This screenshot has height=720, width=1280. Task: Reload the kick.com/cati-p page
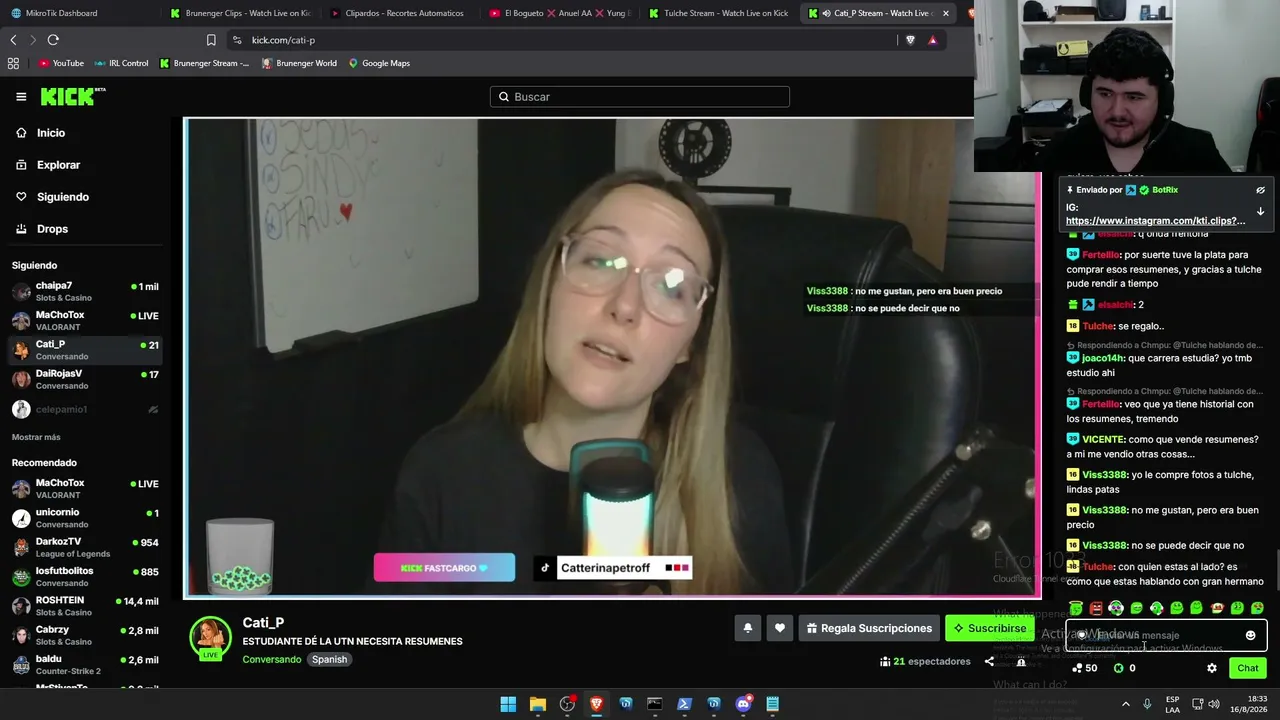pos(53,40)
